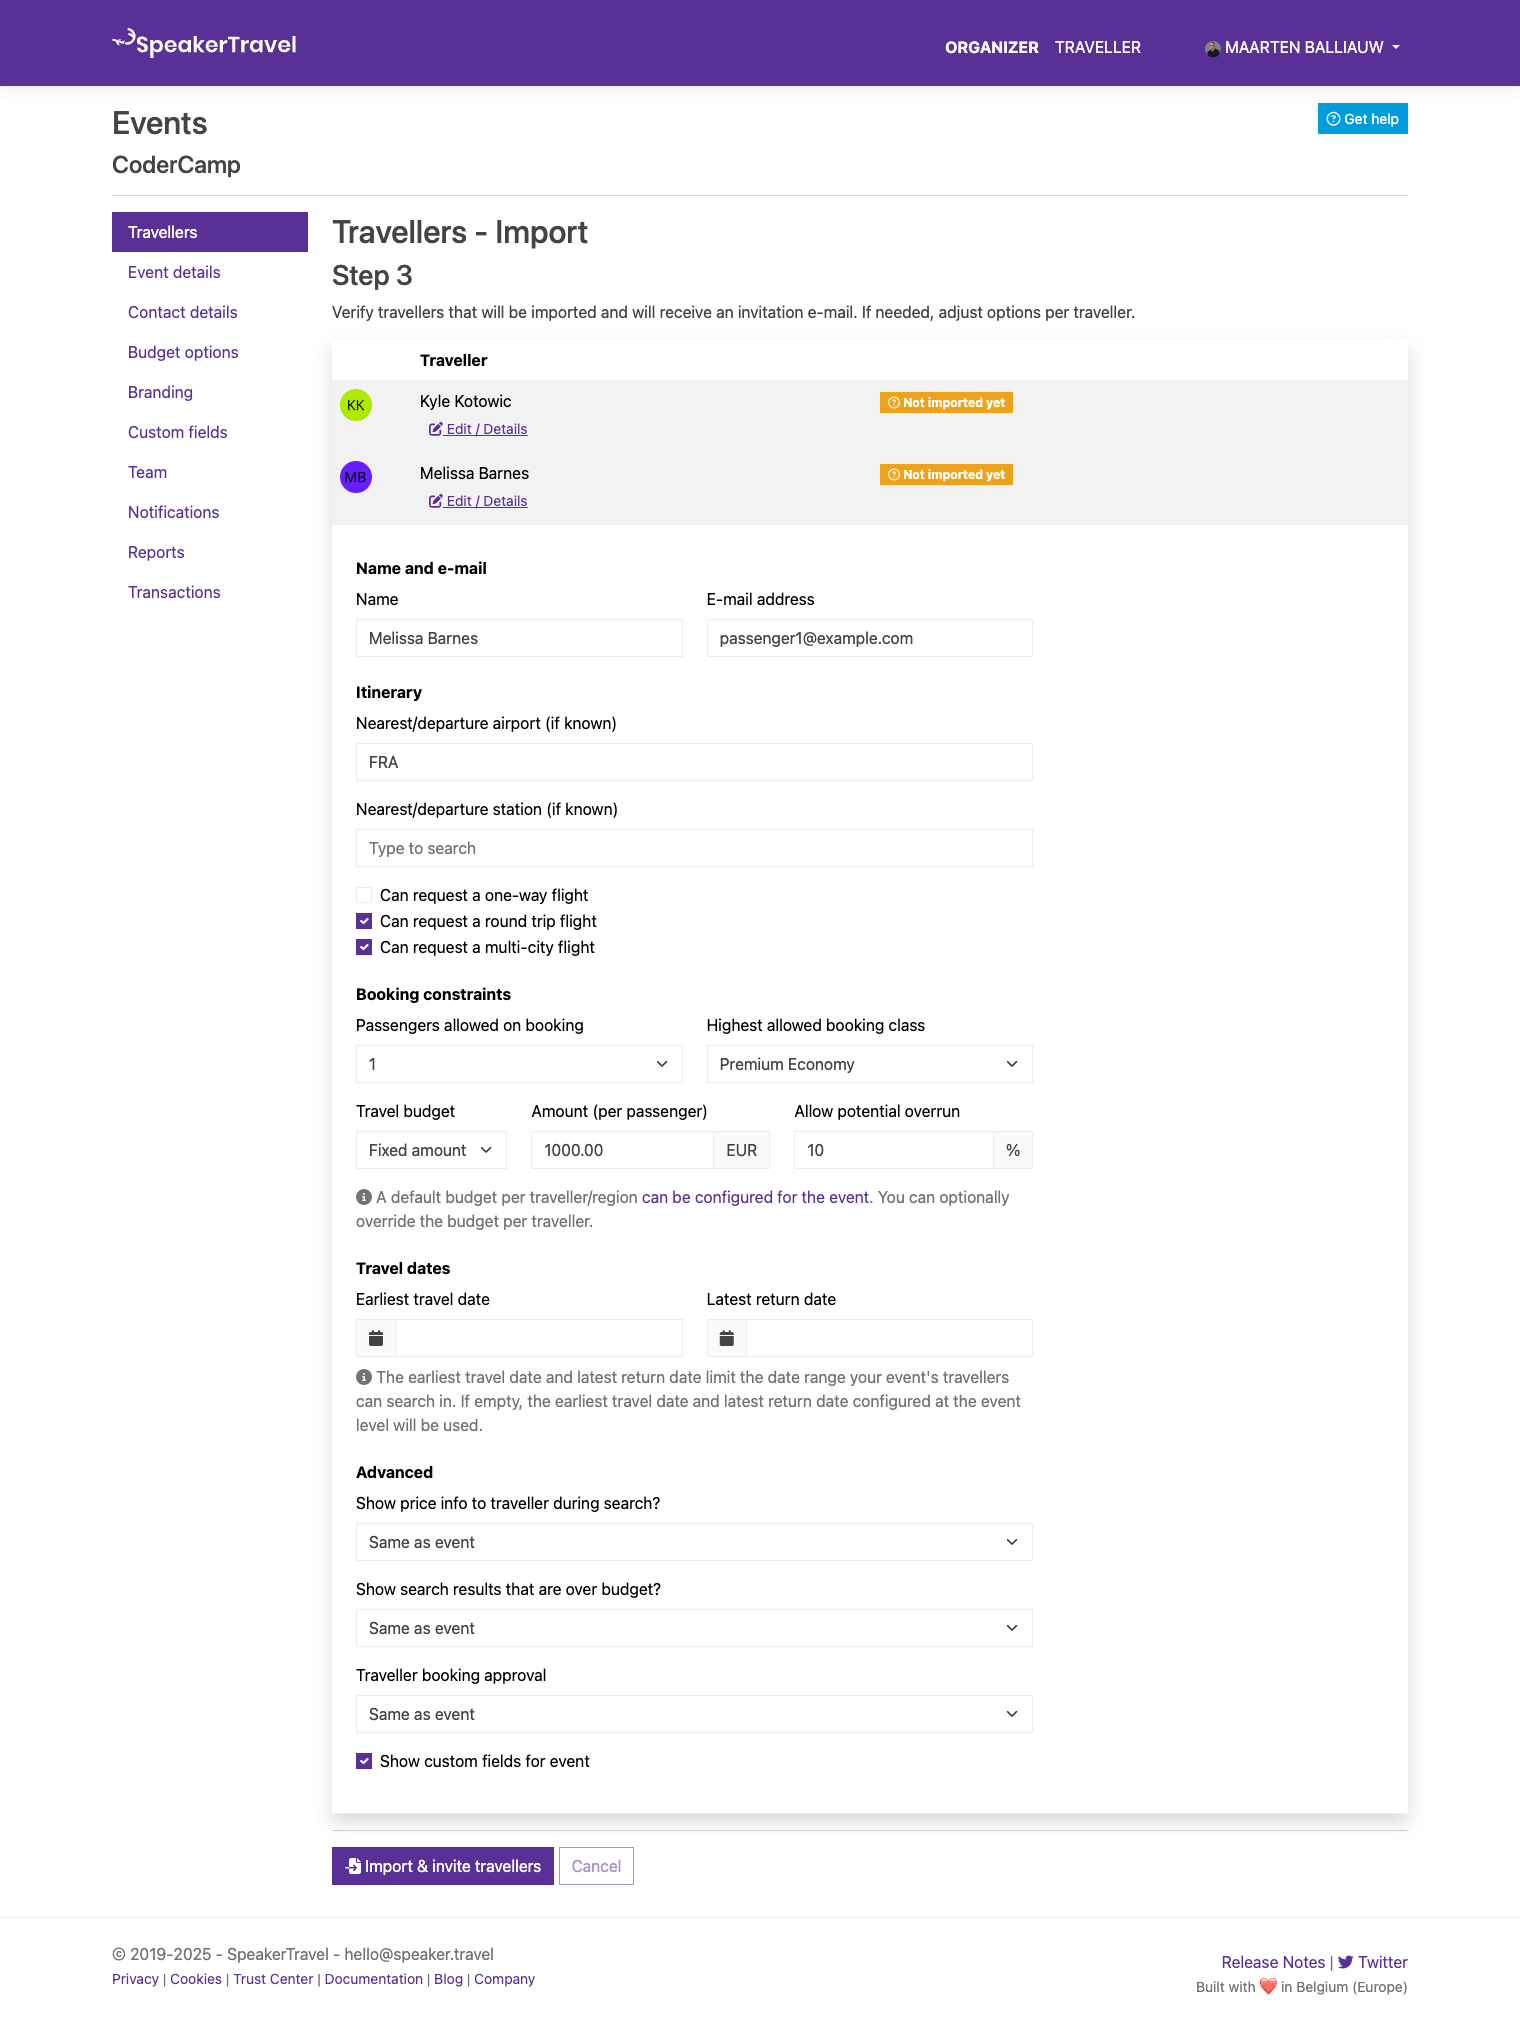Screen dimensions: 1520x2022
Task: Open Edit / Details for Kyle Kotowic
Action: click(x=478, y=429)
